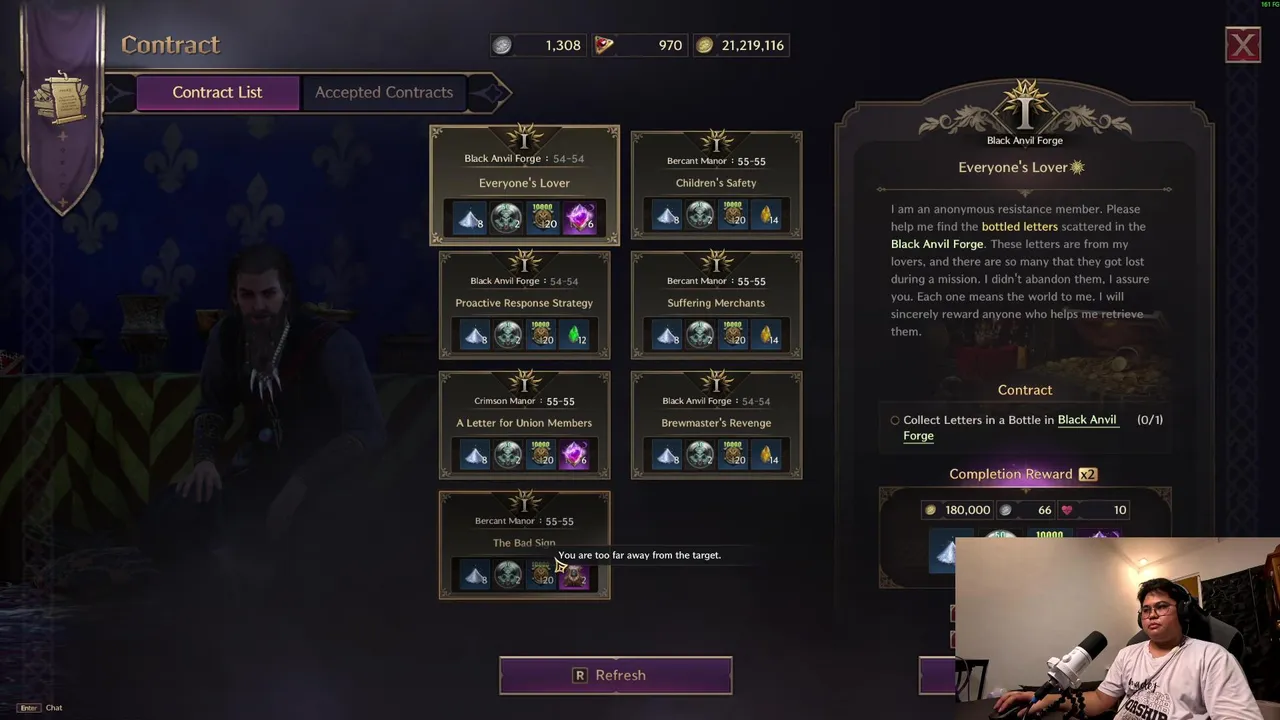The width and height of the screenshot is (1280, 720).
Task: Click the right arrow beside Accepted Contracts tab
Action: (491, 93)
